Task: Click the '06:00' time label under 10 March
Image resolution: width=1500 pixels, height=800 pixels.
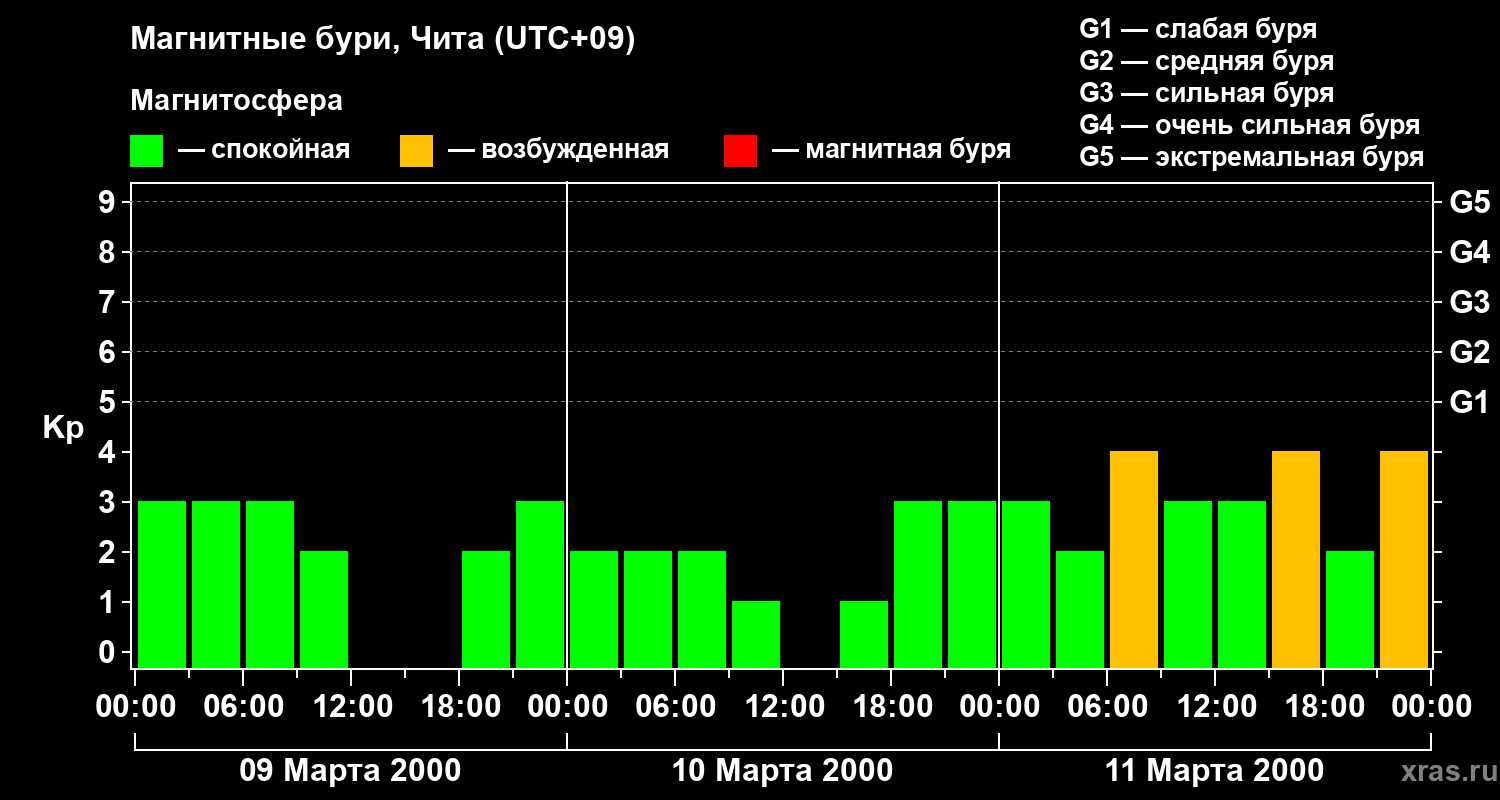Action: (675, 707)
